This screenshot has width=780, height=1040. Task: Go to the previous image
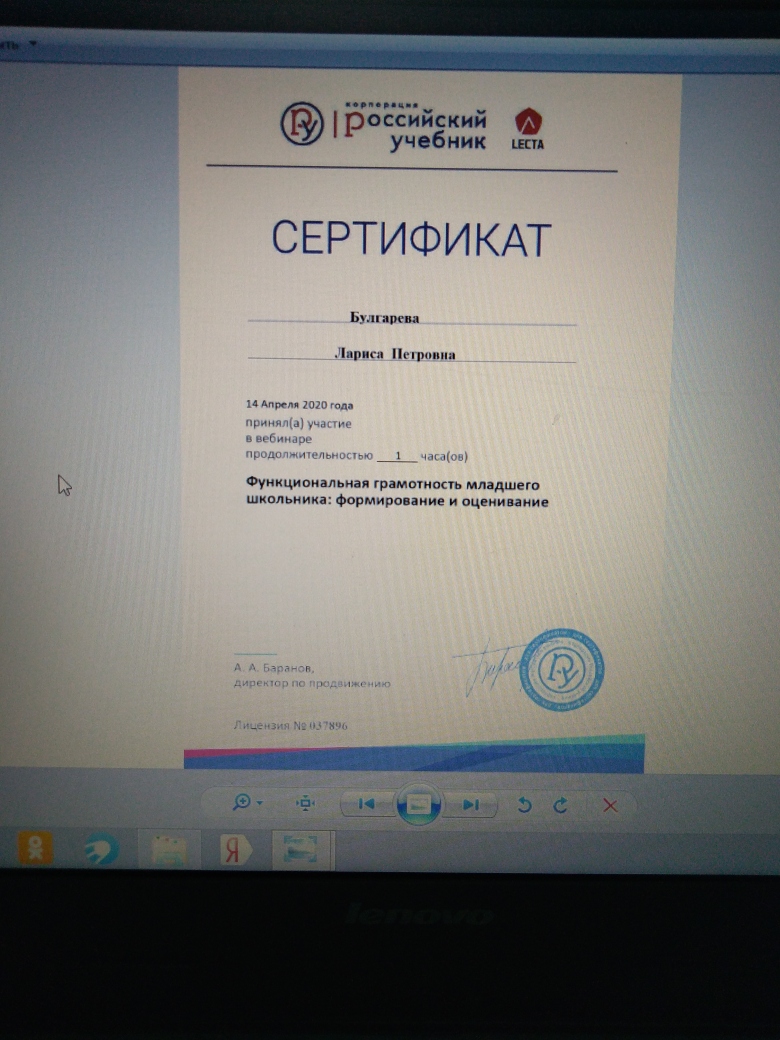pyautogui.click(x=366, y=804)
